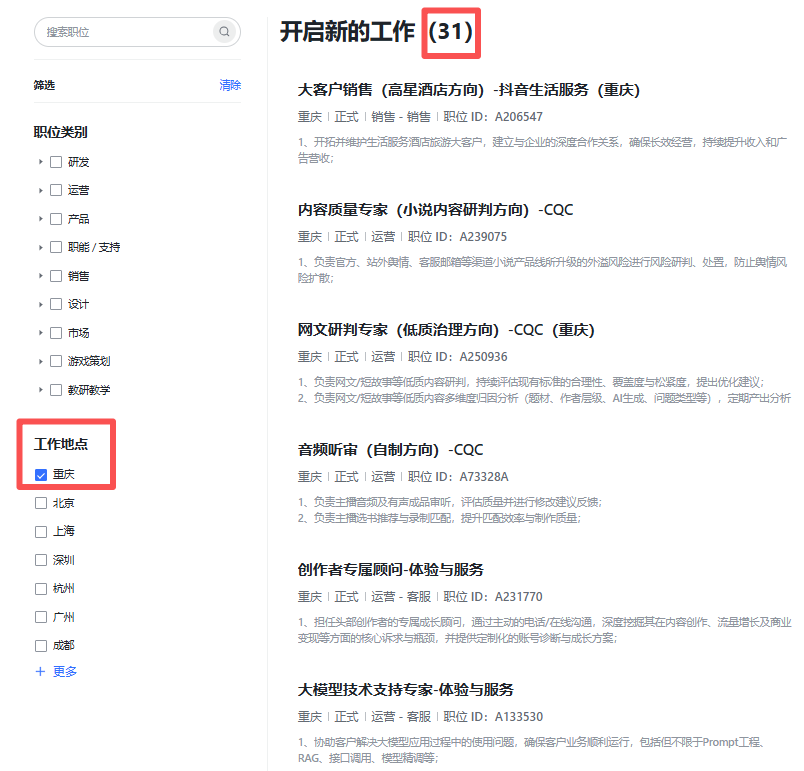
Task: Expand the 产品 category arrow
Action: coord(41,219)
